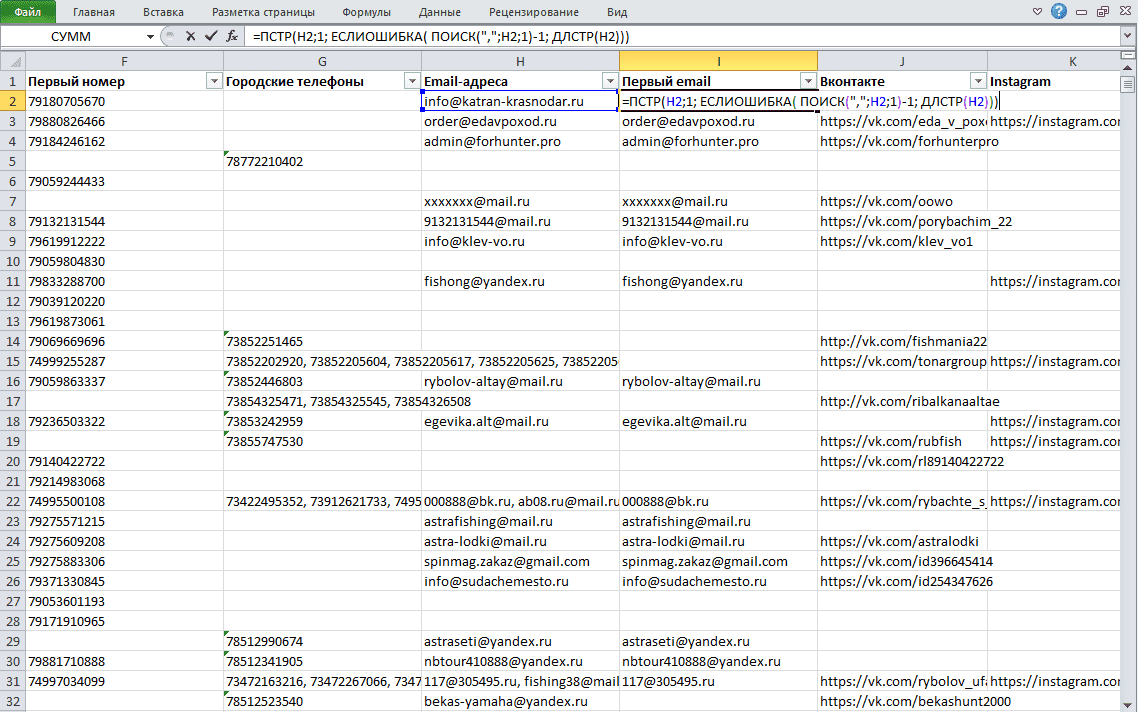This screenshot has height=712, width=1138.
Task: Select column G header
Action: [322, 62]
